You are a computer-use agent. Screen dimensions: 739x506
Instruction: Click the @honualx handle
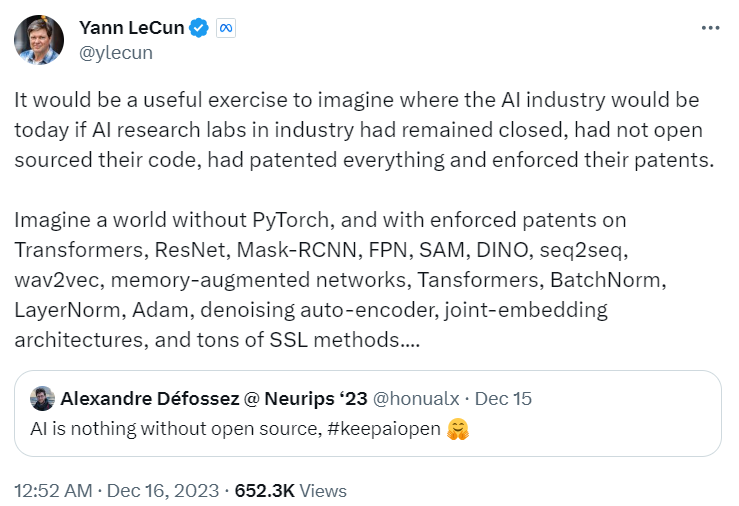[x=416, y=399]
